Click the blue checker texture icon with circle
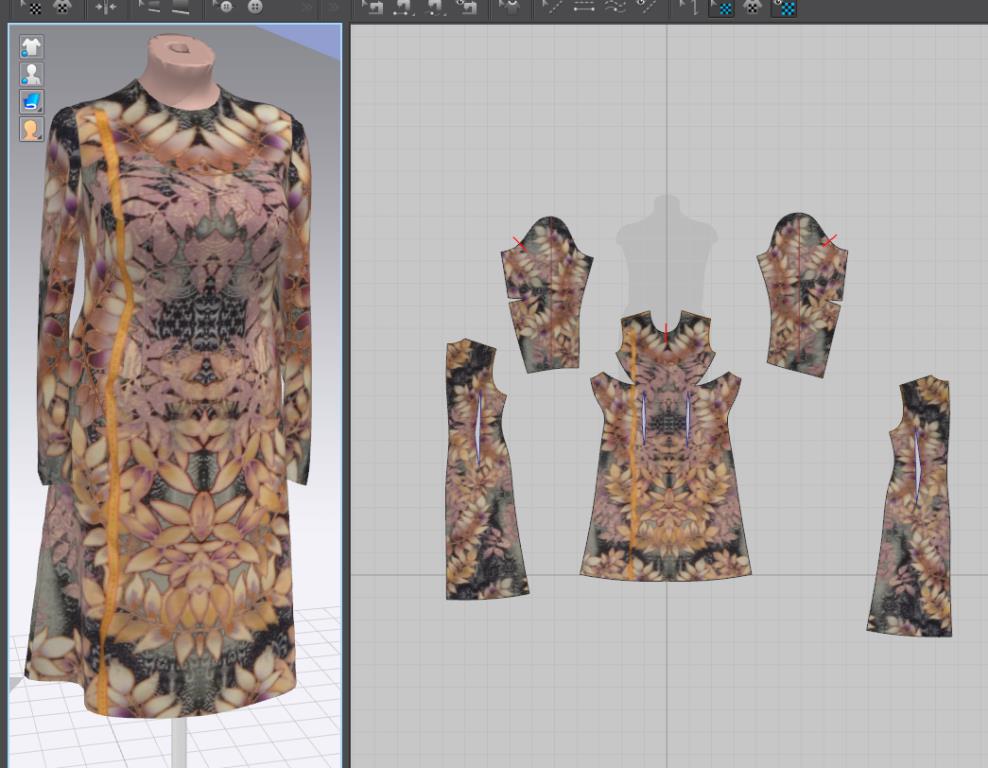 [785, 8]
